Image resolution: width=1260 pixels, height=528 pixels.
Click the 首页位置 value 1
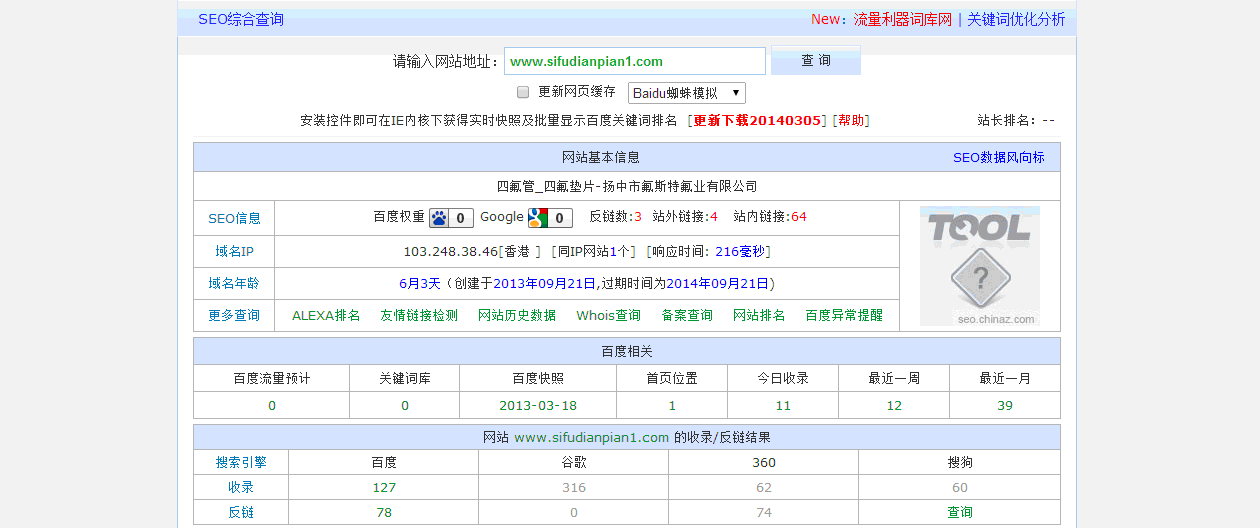[673, 406]
